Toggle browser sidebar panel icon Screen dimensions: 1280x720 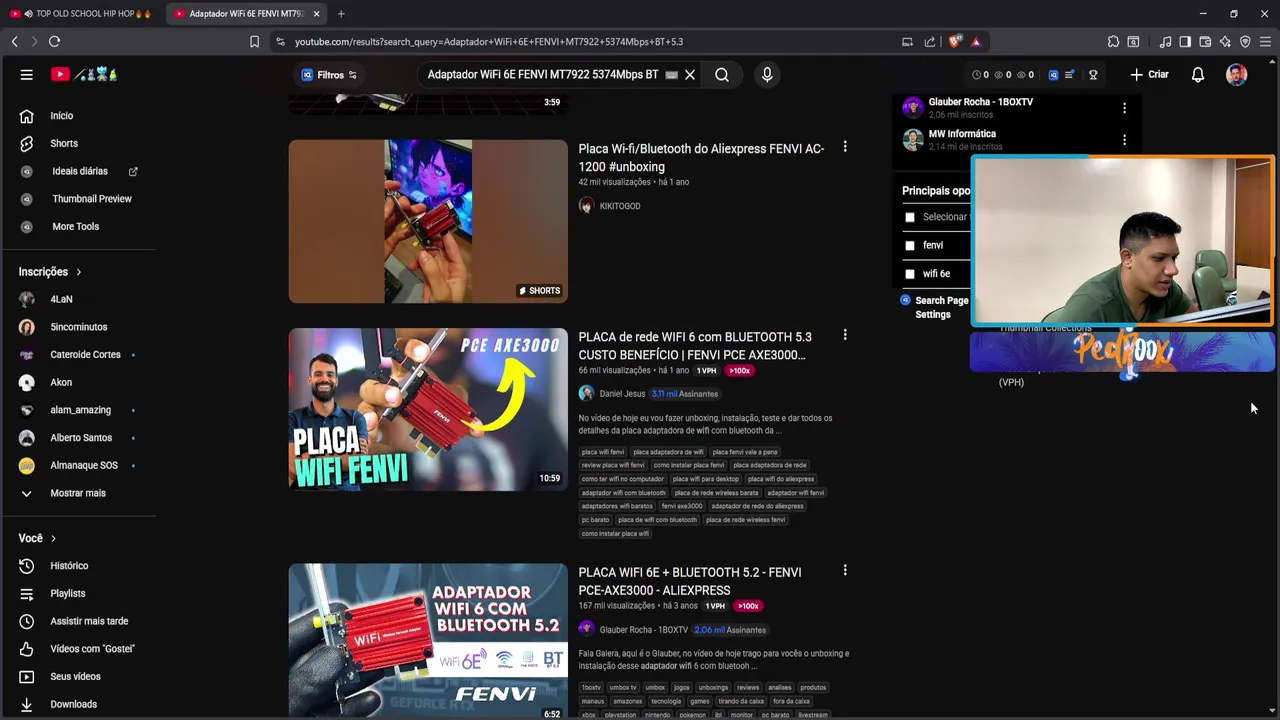click(1185, 42)
